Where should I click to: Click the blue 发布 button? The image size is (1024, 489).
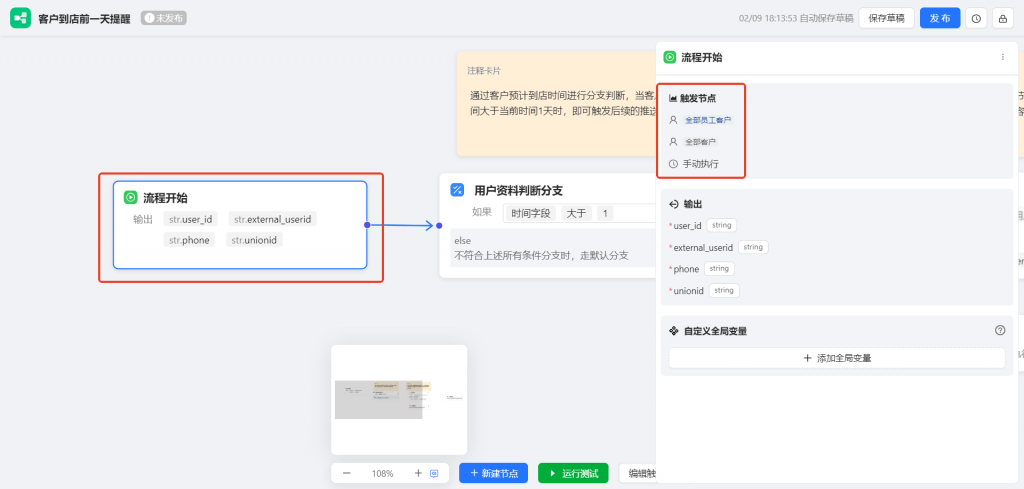[x=940, y=18]
